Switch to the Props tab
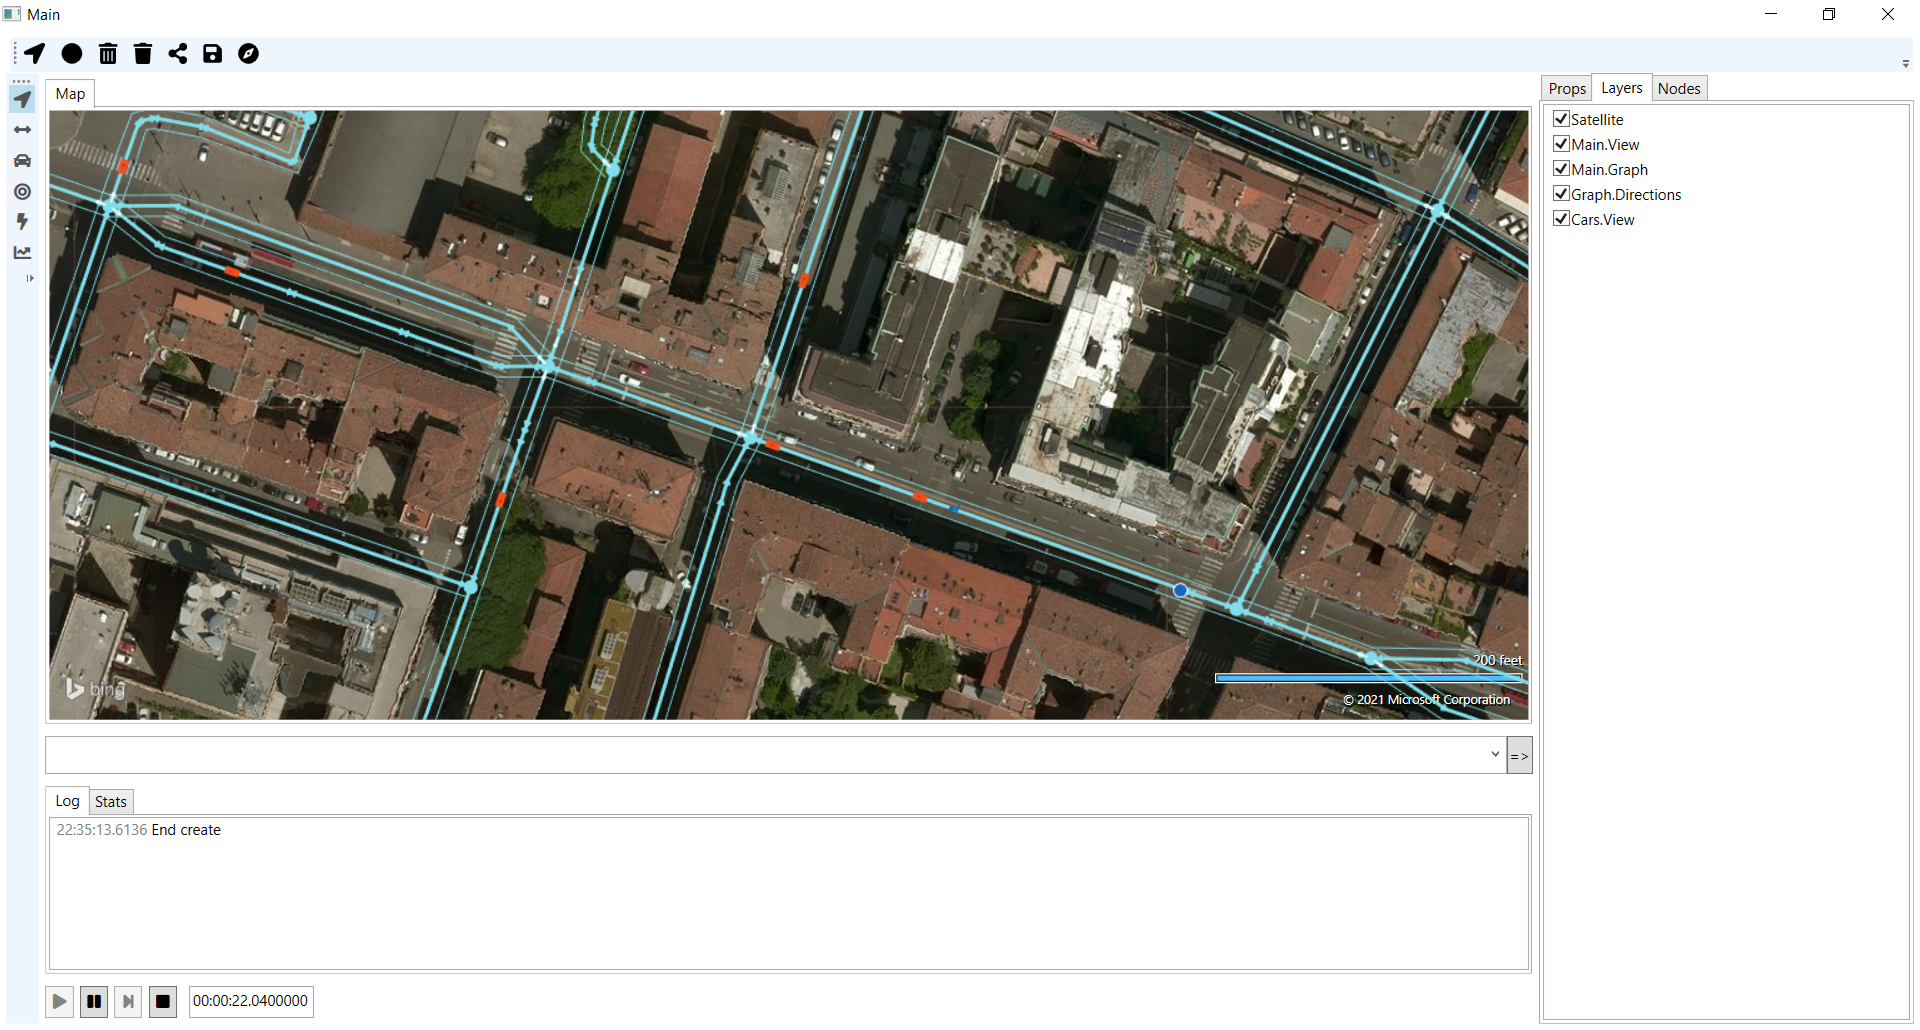Viewport: 1920px width, 1030px height. [1567, 89]
